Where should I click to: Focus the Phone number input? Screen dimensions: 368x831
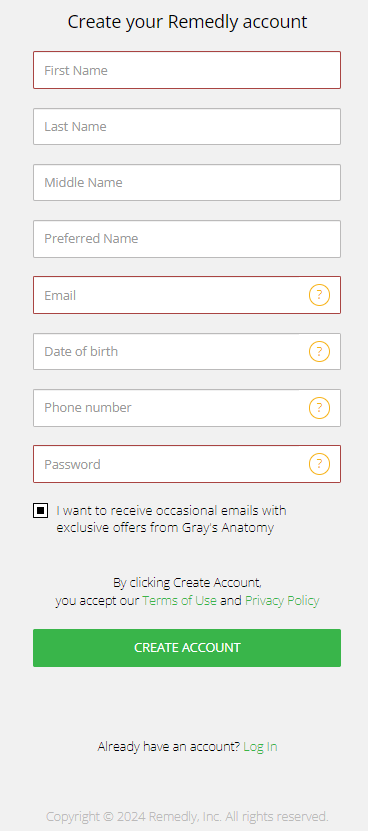coord(171,408)
